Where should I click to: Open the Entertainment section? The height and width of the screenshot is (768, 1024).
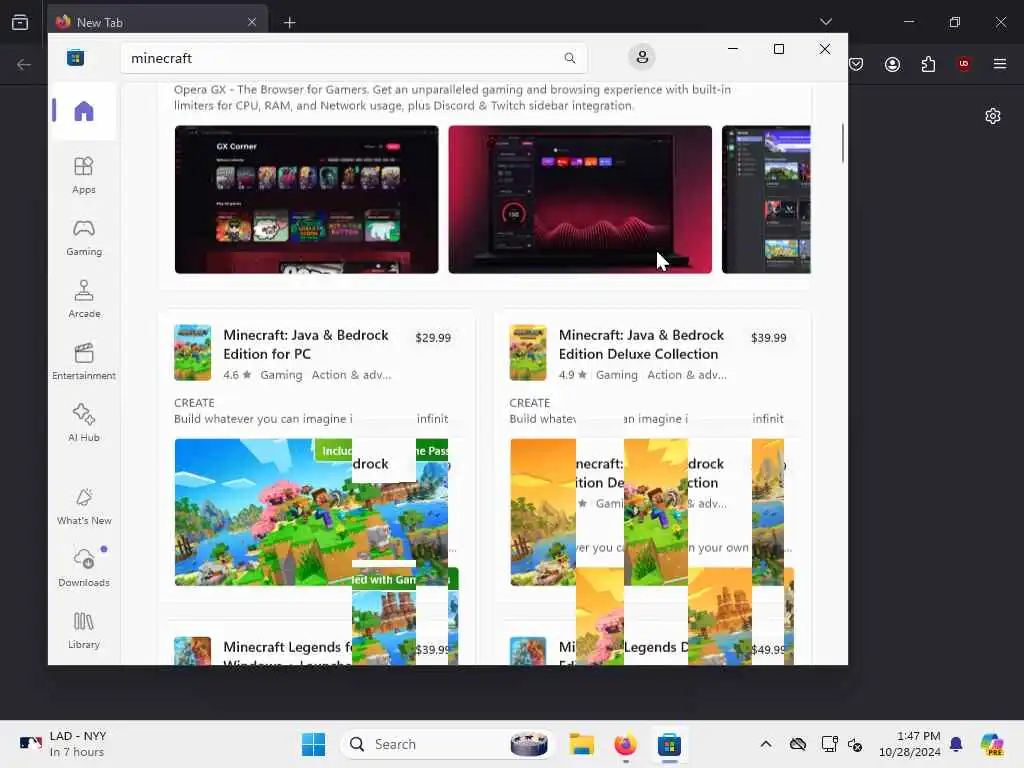[x=84, y=361]
